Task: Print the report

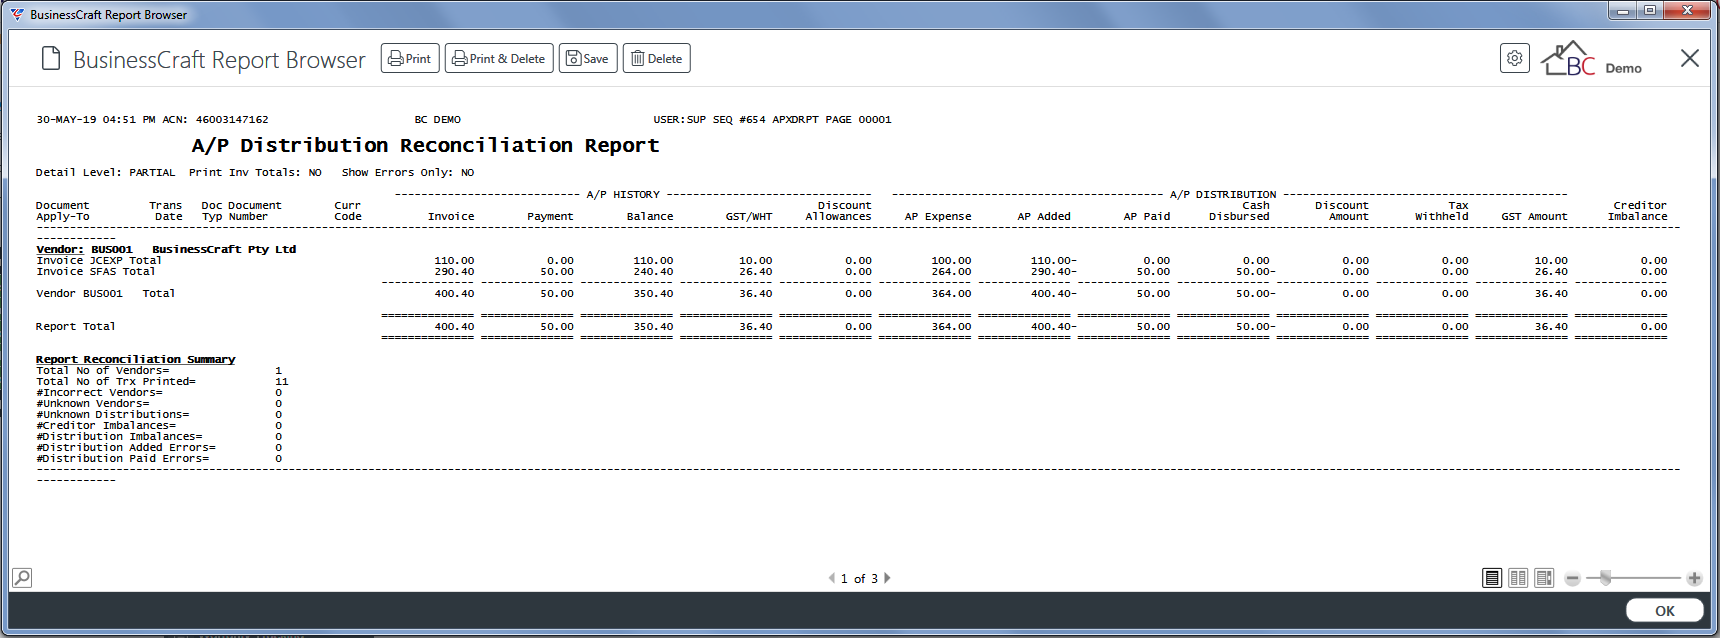Action: point(410,58)
